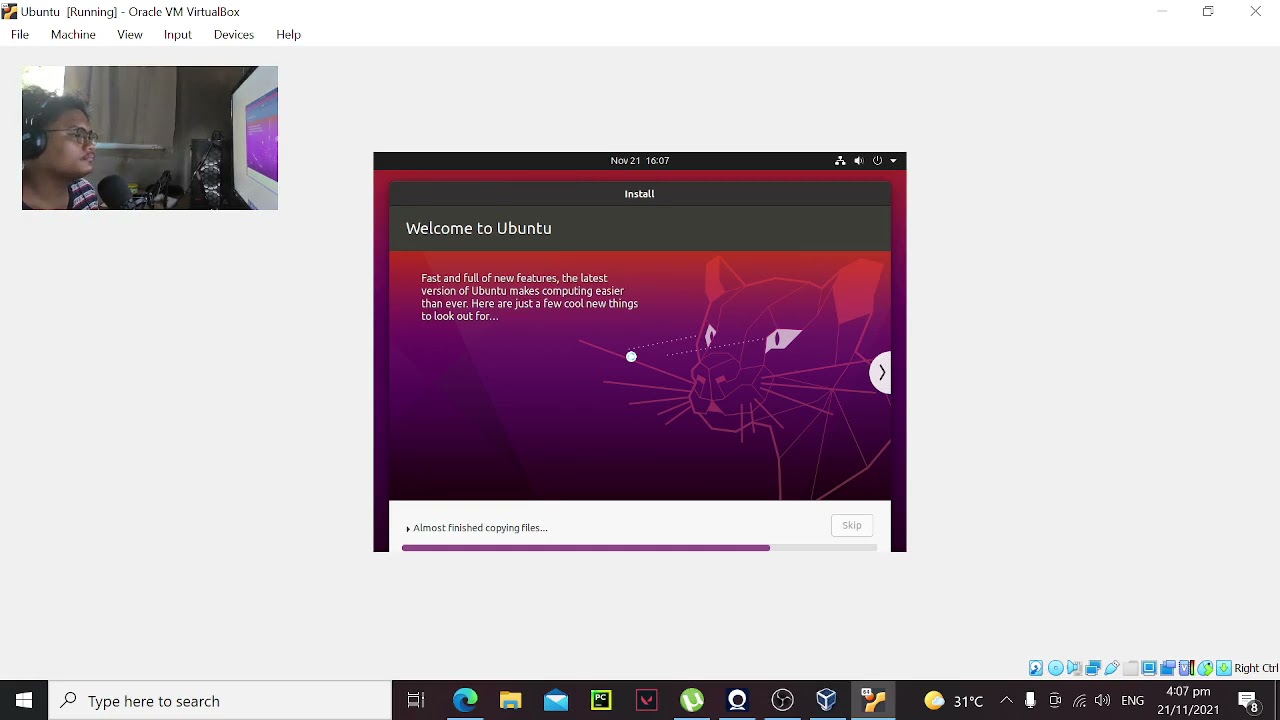Image resolution: width=1280 pixels, height=720 pixels.
Task: Go to next slide with right chevron
Action: [881, 373]
